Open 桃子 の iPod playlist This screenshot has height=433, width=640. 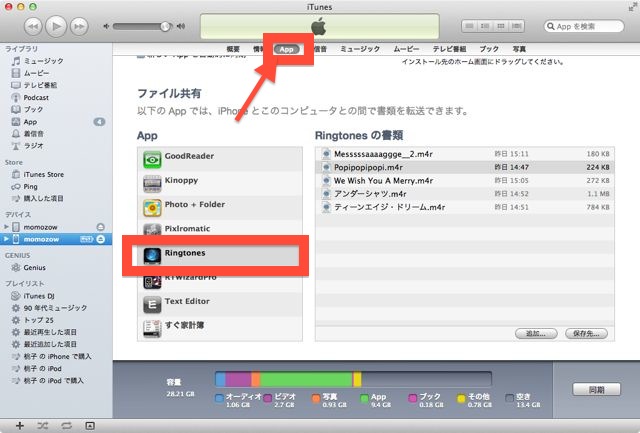pyautogui.click(x=56, y=369)
